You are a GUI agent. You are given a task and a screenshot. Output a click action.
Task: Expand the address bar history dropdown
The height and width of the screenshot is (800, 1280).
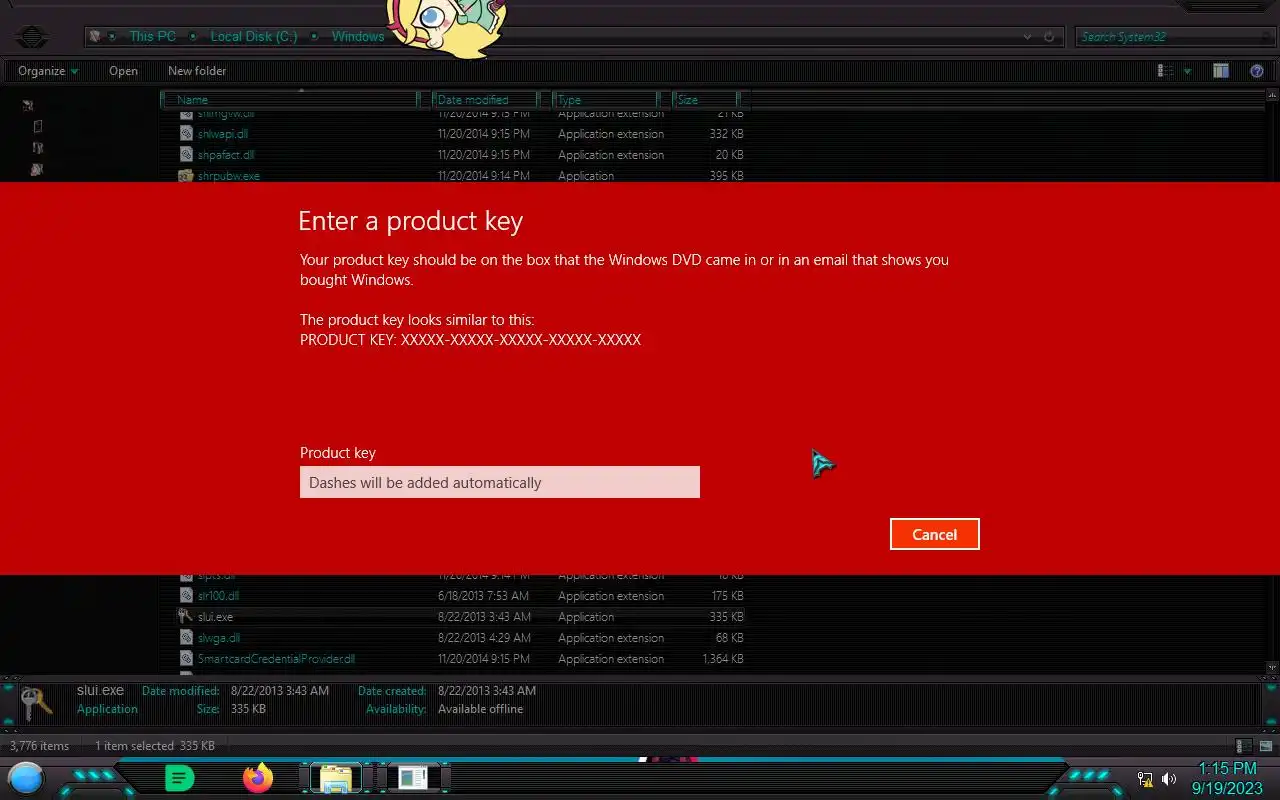[x=1027, y=37]
